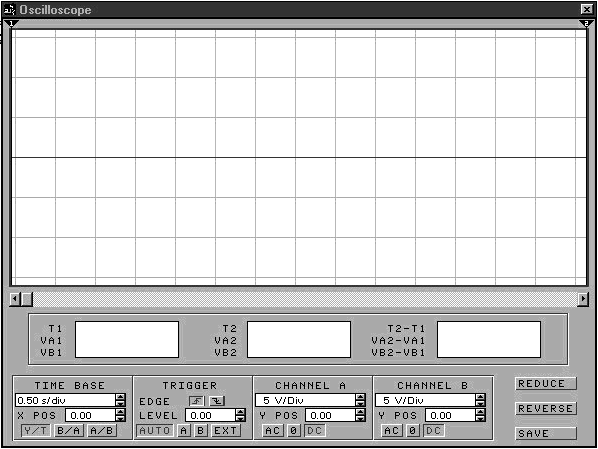598x449 pixels.
Task: Click Channel B 5 V/Div field
Action: coord(425,400)
